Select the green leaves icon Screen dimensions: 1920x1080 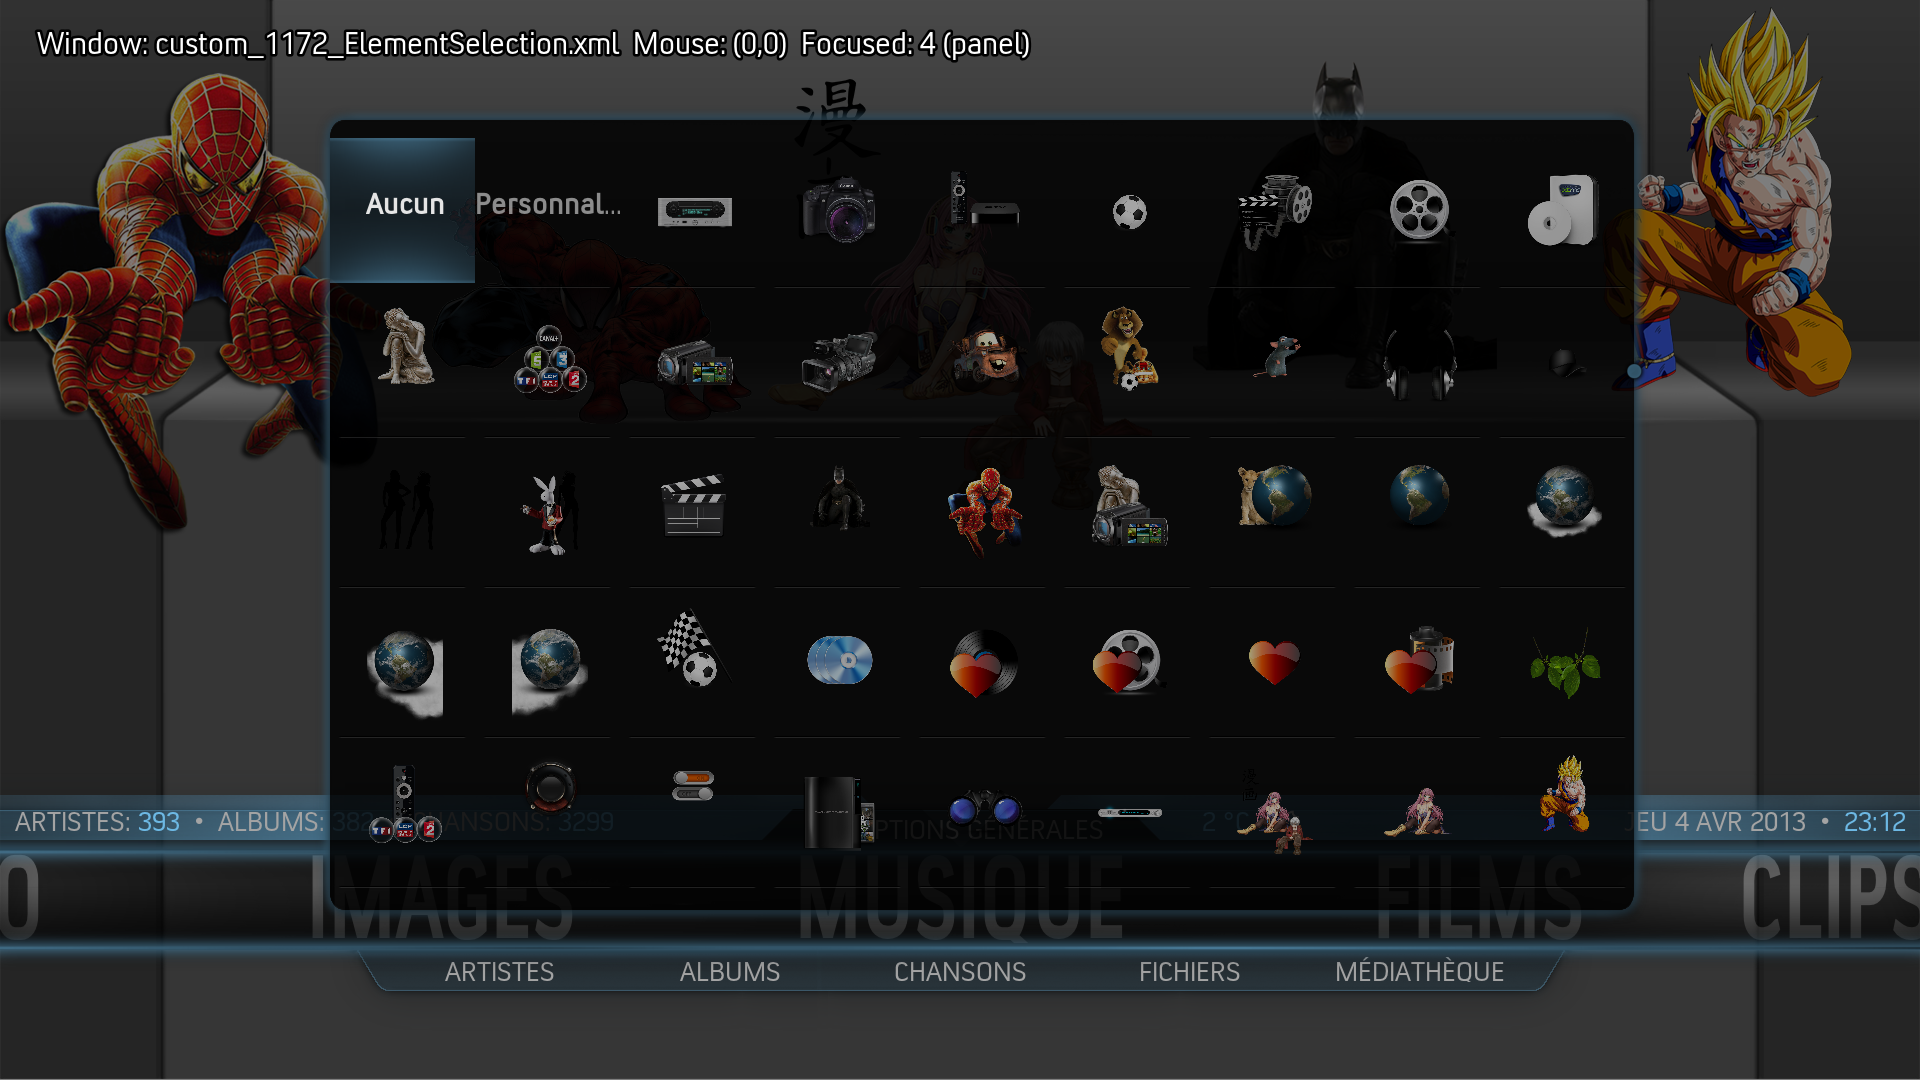pos(1565,666)
